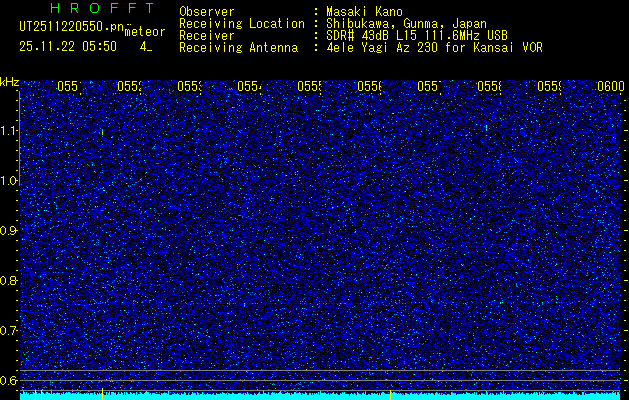The width and height of the screenshot is (629, 400).
Task: Click the 0552 time label
Action: point(129,86)
